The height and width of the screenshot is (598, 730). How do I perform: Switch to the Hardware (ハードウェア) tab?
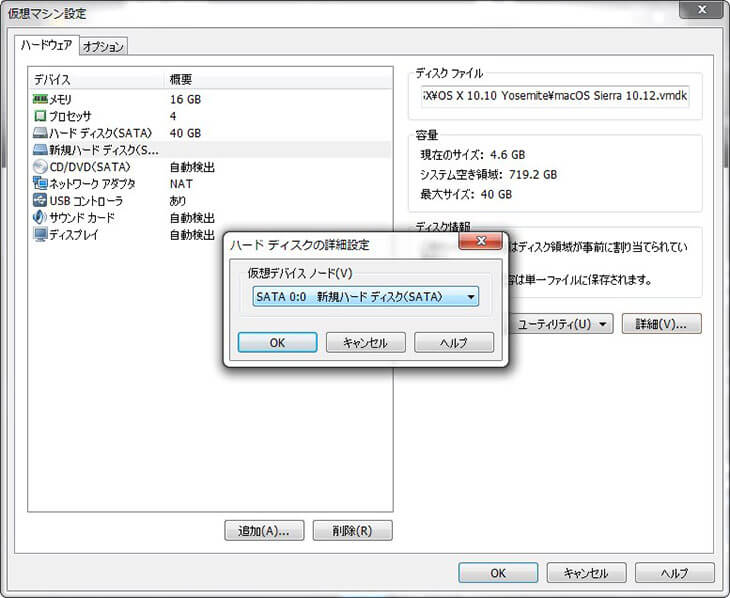click(47, 45)
